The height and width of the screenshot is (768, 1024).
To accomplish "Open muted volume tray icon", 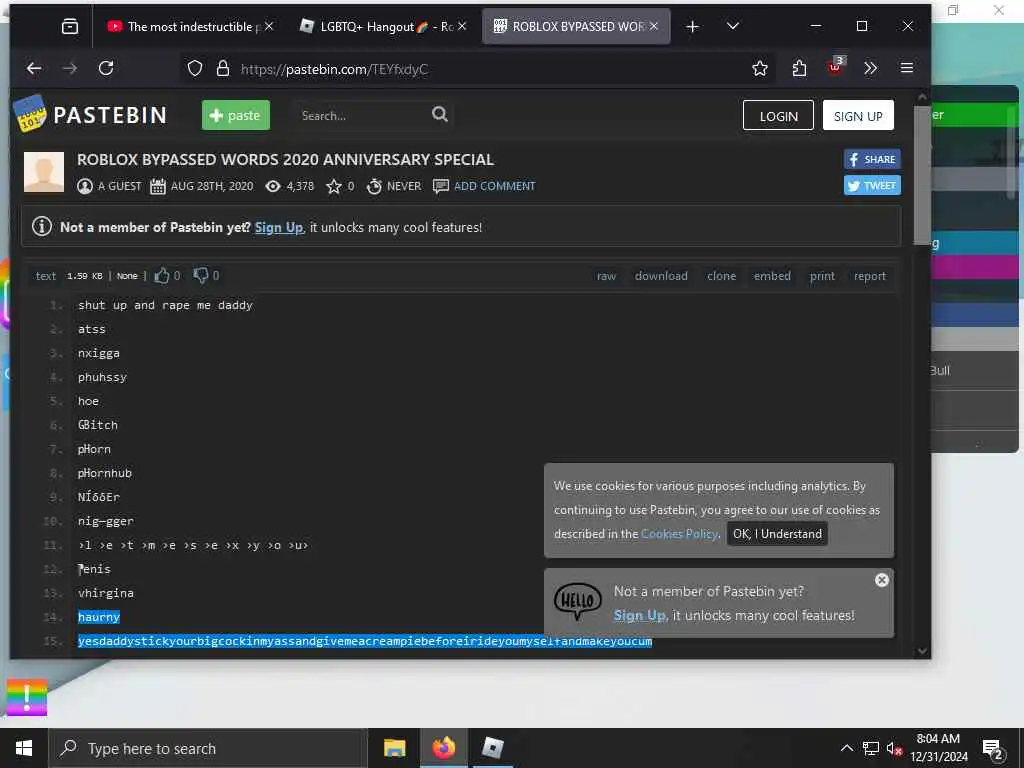I will [x=894, y=748].
